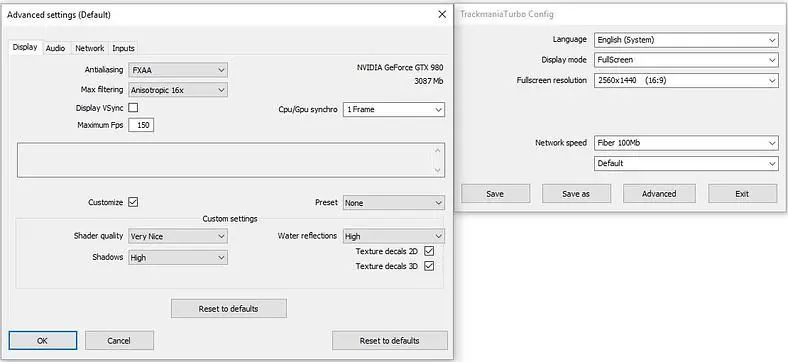The image size is (788, 362).
Task: Close the Advanced settings dialog
Action: 442,14
